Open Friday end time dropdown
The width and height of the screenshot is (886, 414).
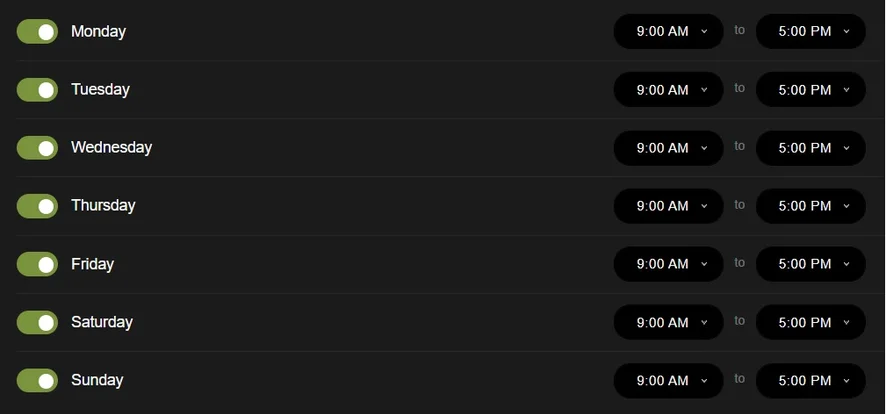click(810, 264)
